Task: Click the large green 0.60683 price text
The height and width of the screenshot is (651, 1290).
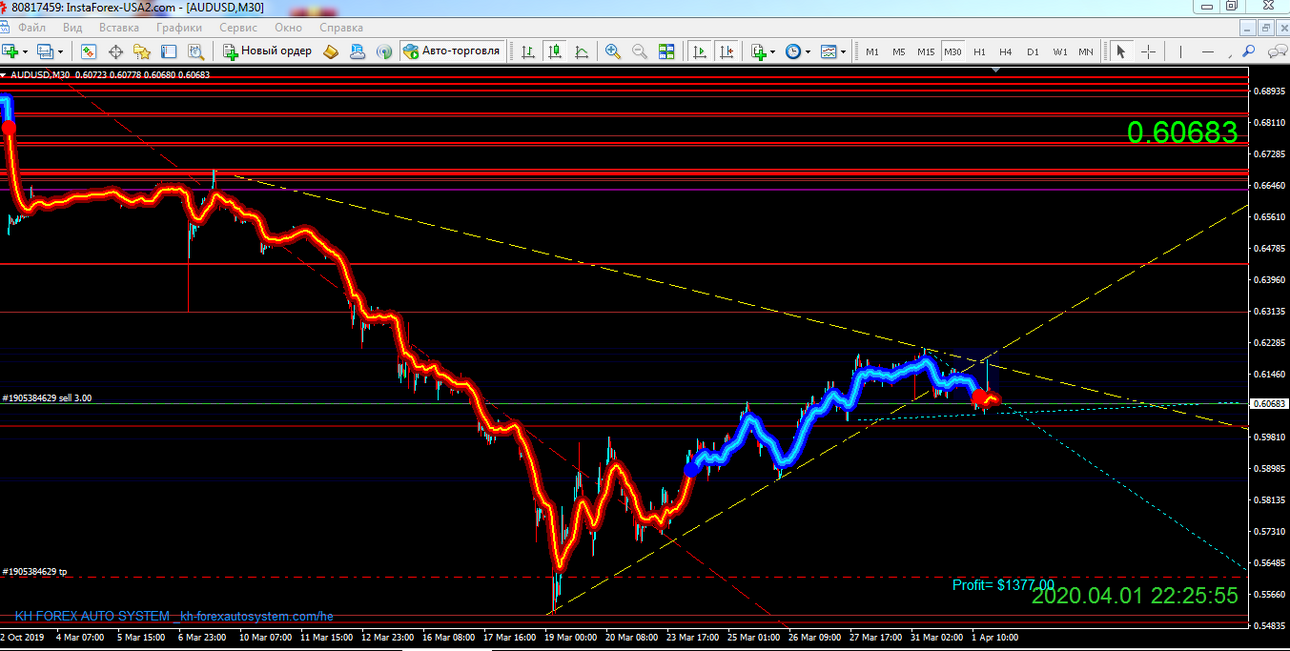Action: coord(1182,132)
